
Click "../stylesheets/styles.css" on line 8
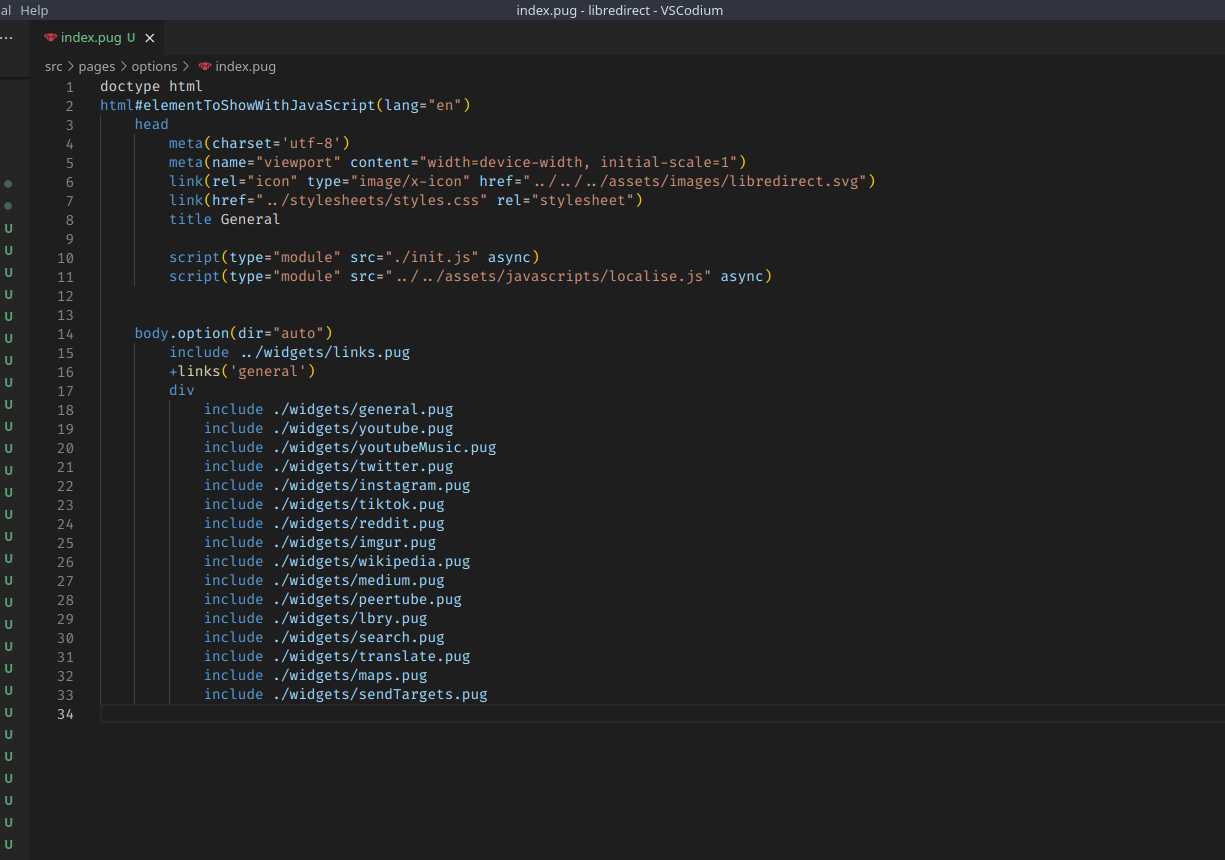[375, 201]
